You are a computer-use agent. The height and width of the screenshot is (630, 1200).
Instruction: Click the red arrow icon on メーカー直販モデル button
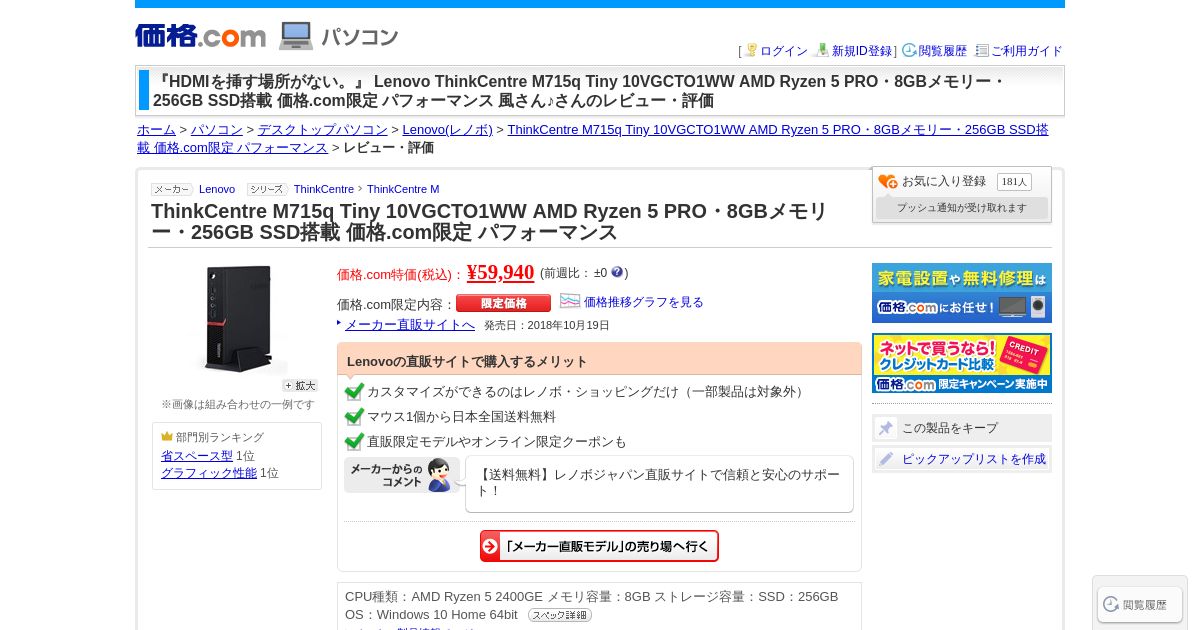click(491, 546)
